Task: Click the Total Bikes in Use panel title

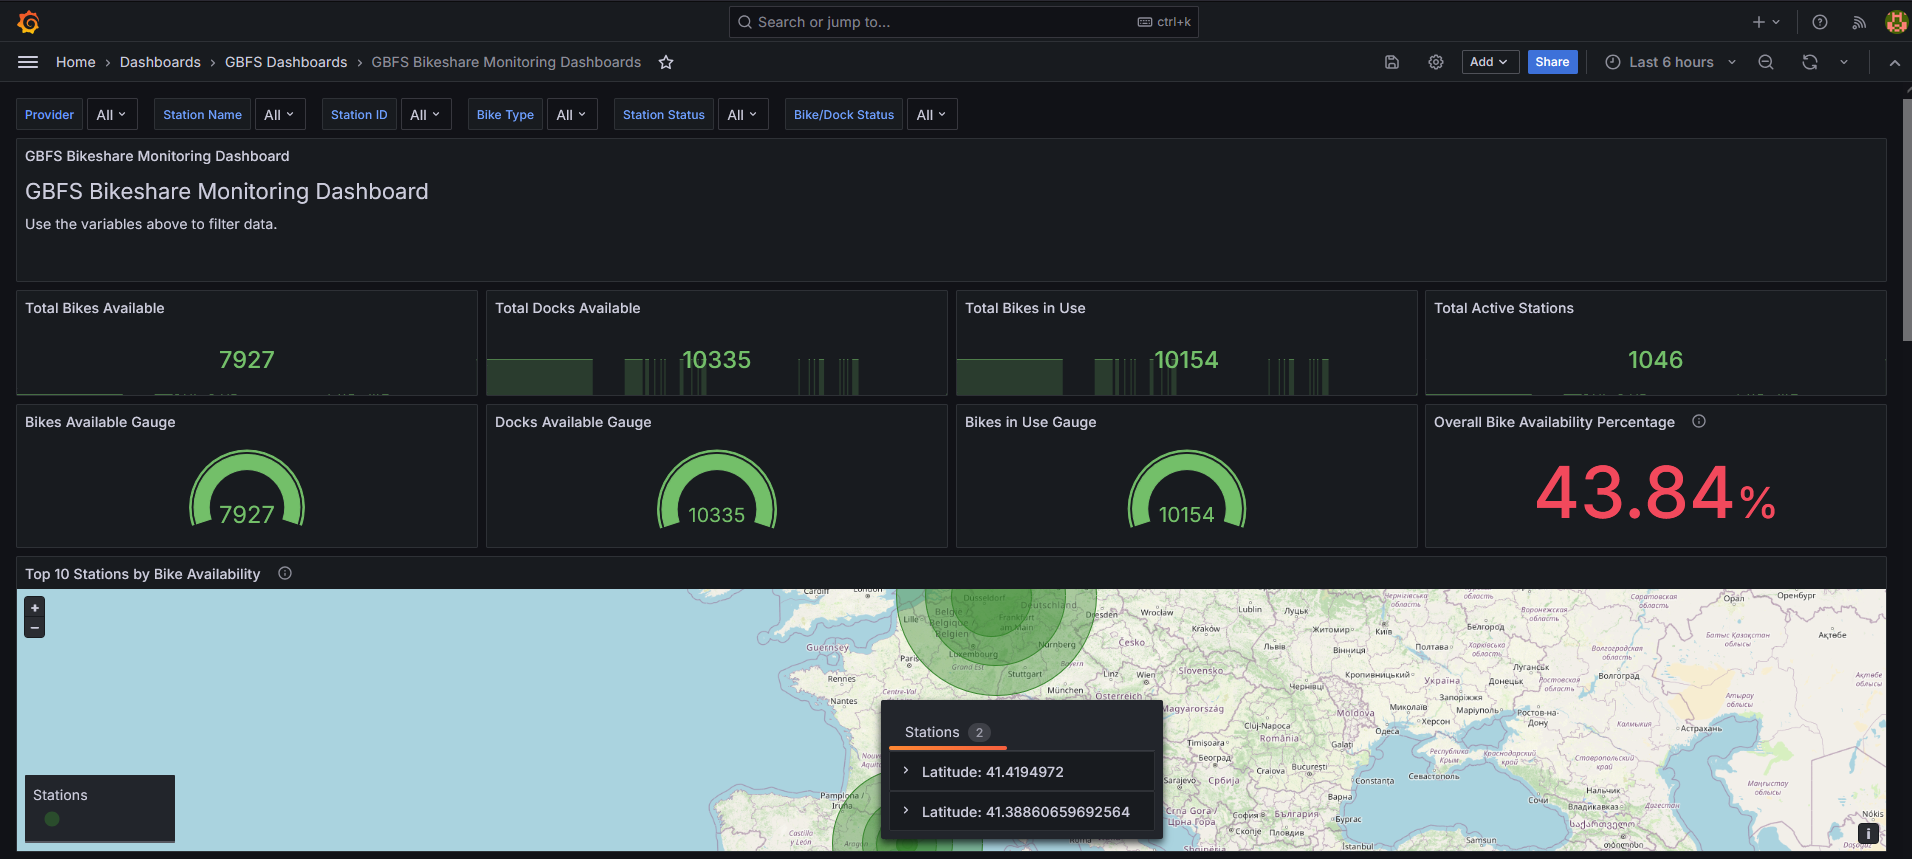Action: (x=1025, y=308)
